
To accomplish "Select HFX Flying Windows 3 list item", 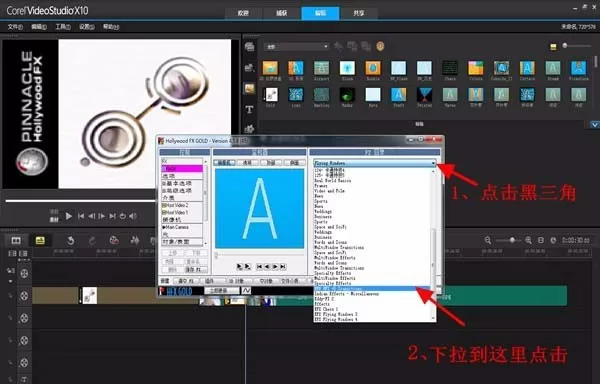I will coord(336,314).
